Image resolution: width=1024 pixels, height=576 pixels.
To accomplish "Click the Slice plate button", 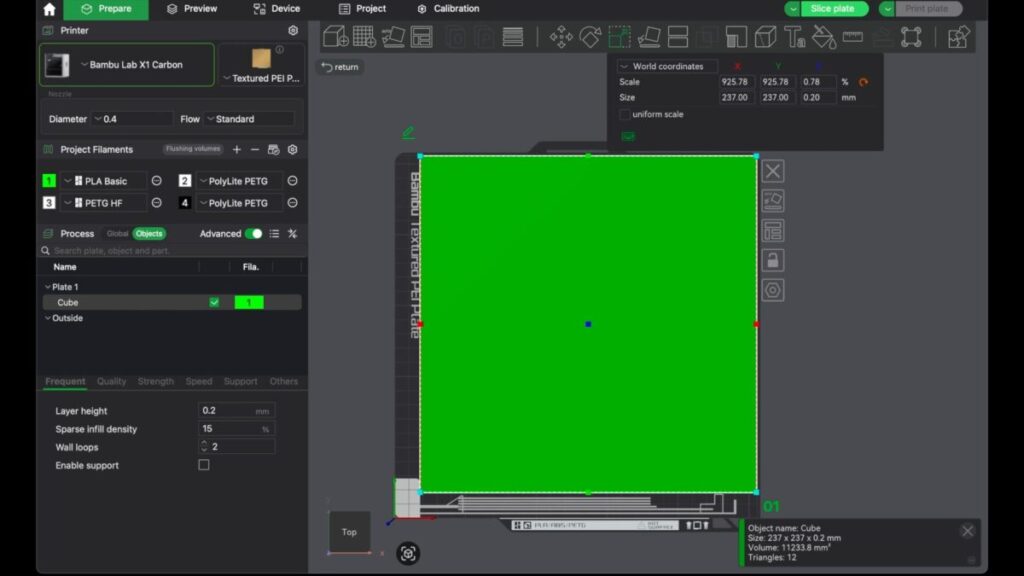I will 833,9.
